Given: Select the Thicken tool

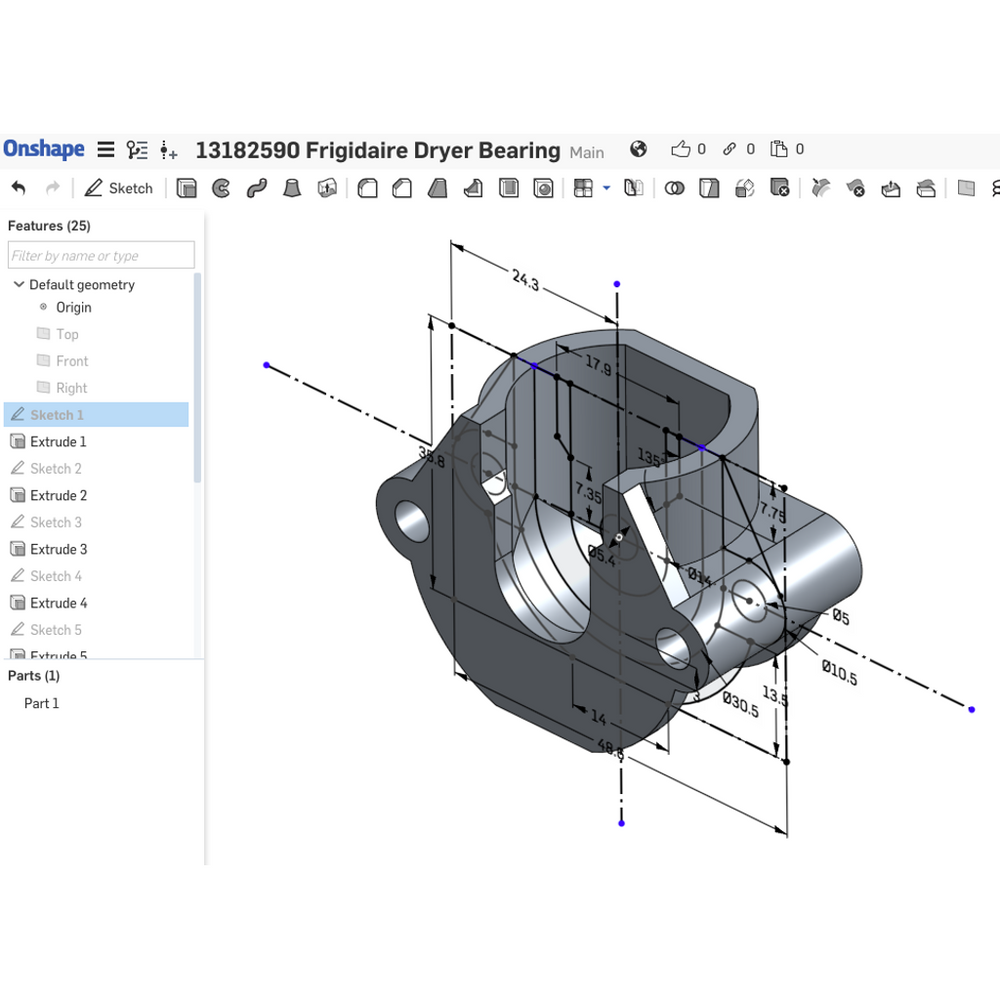Looking at the screenshot, I should point(327,188).
